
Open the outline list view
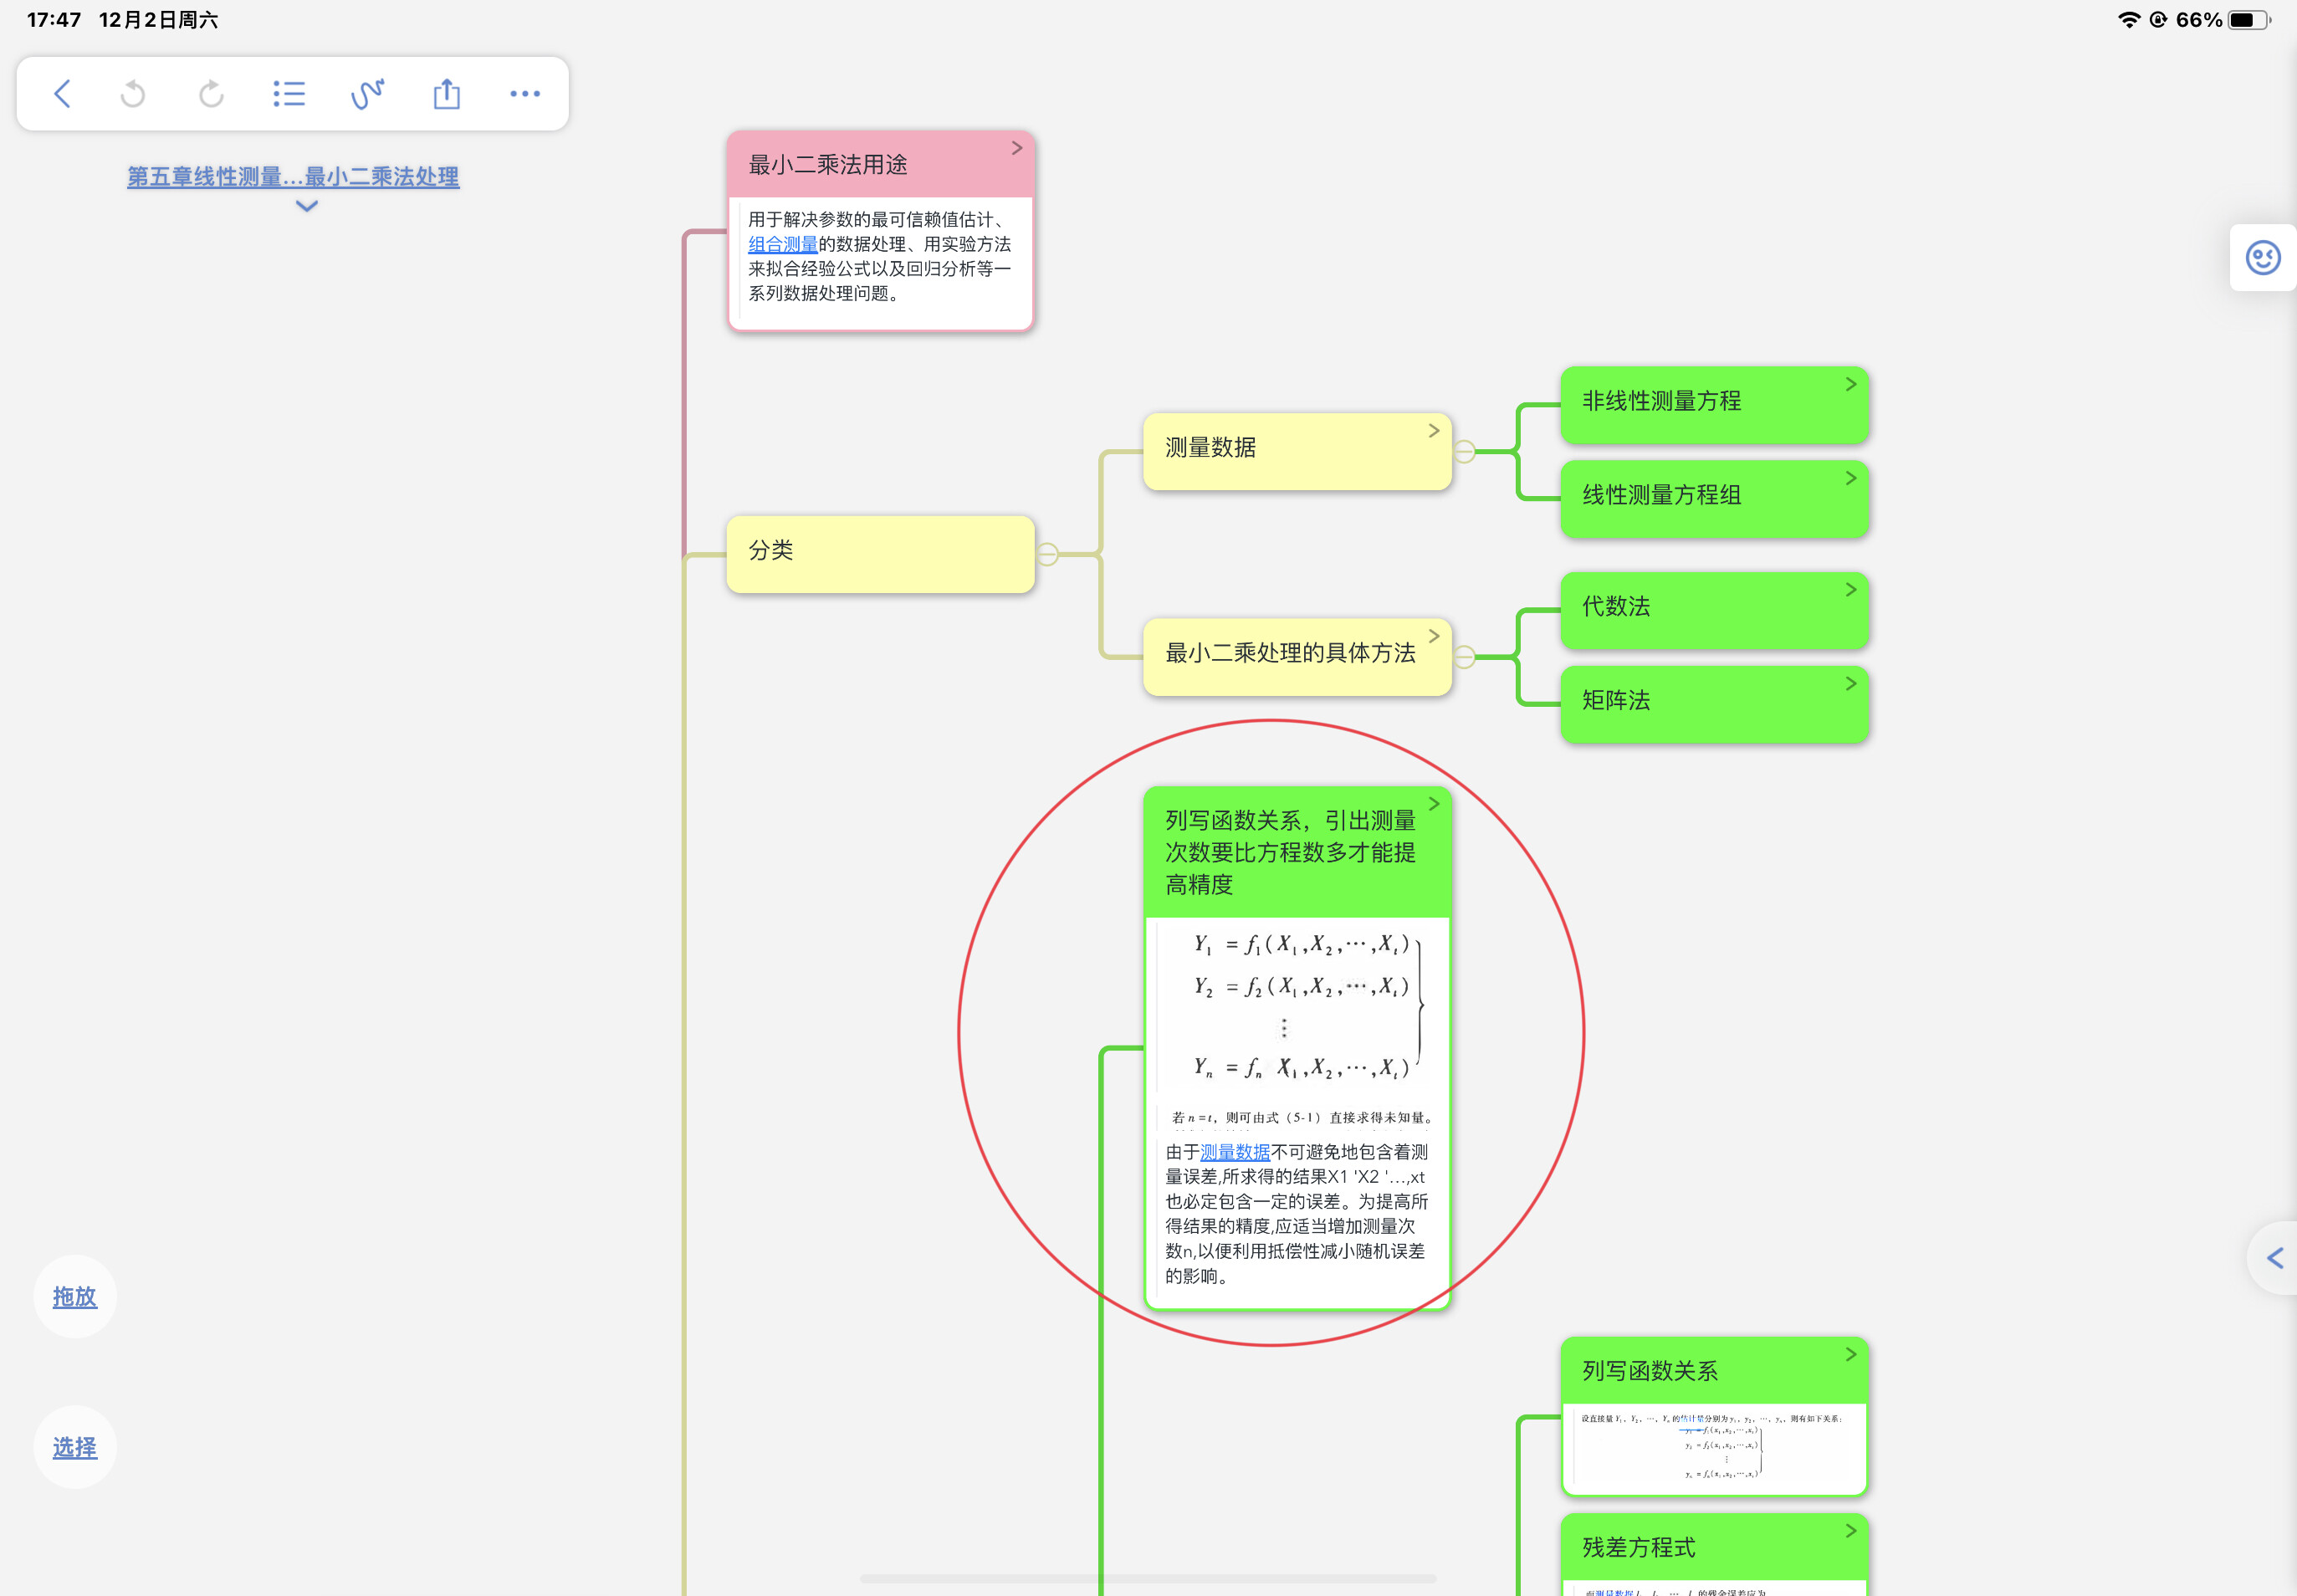click(289, 94)
